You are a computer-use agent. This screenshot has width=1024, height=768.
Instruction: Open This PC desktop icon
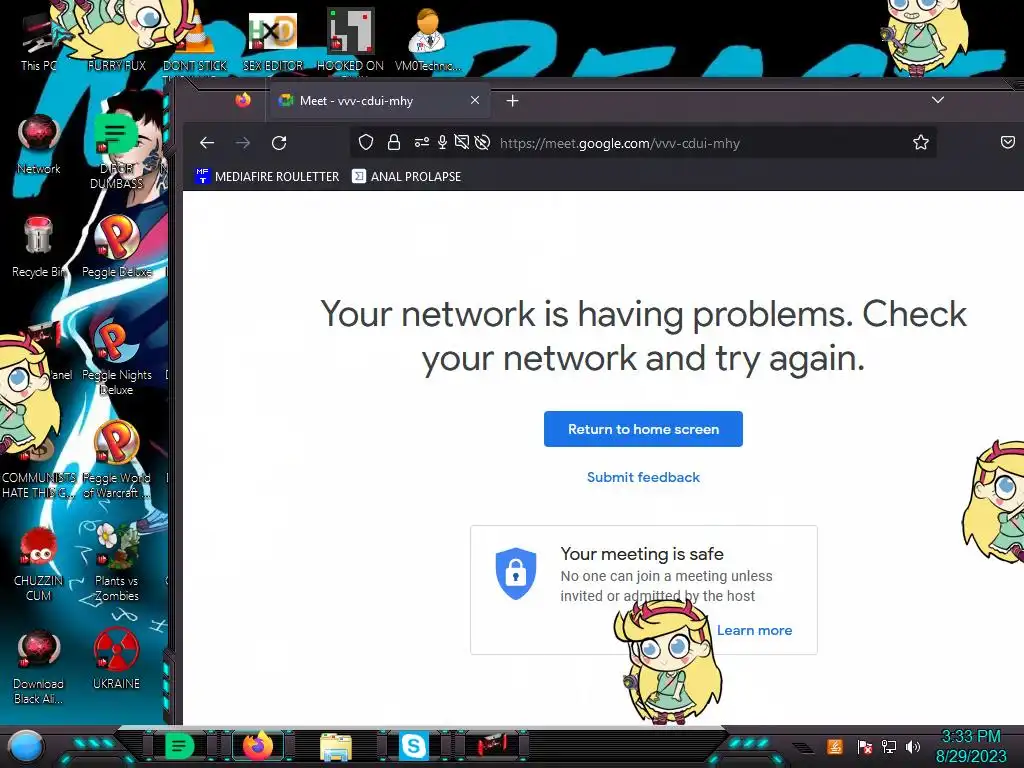pos(38,42)
